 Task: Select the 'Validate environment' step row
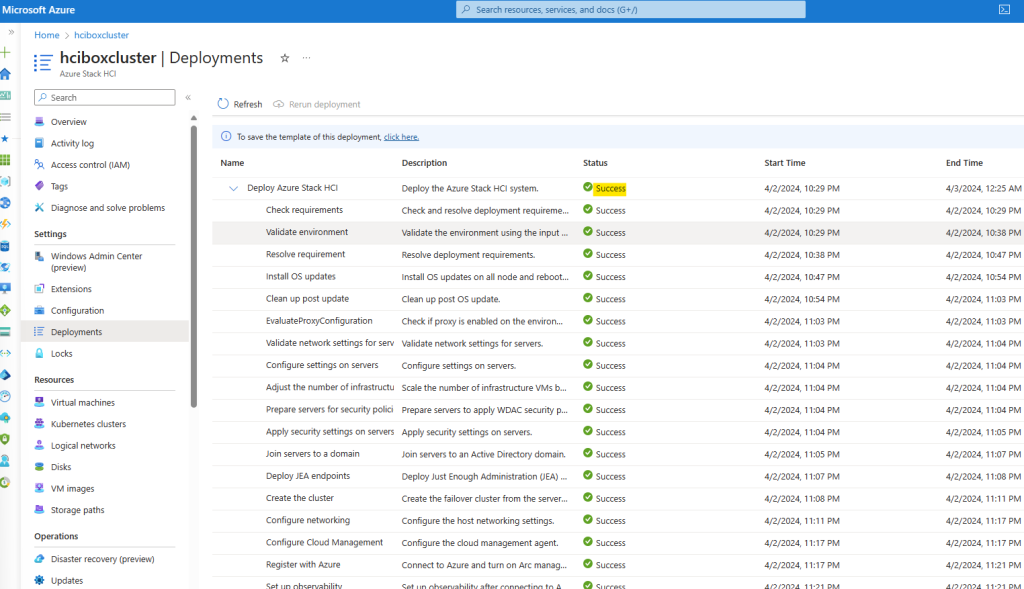click(x=618, y=232)
